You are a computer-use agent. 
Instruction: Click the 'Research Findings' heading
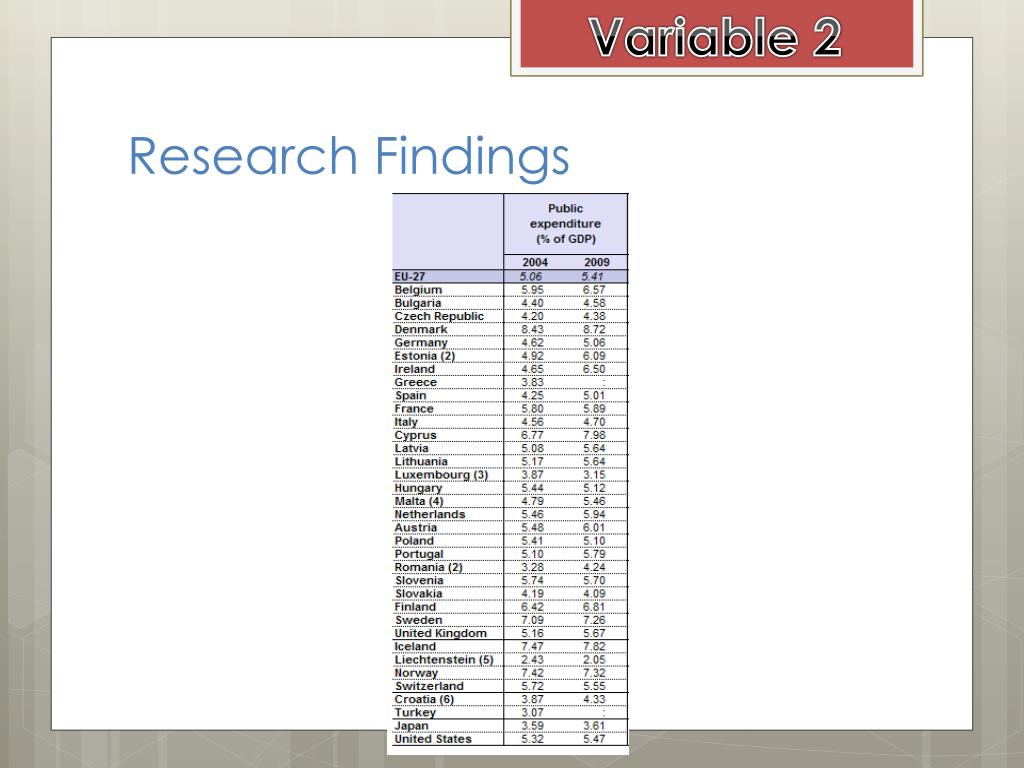point(349,157)
